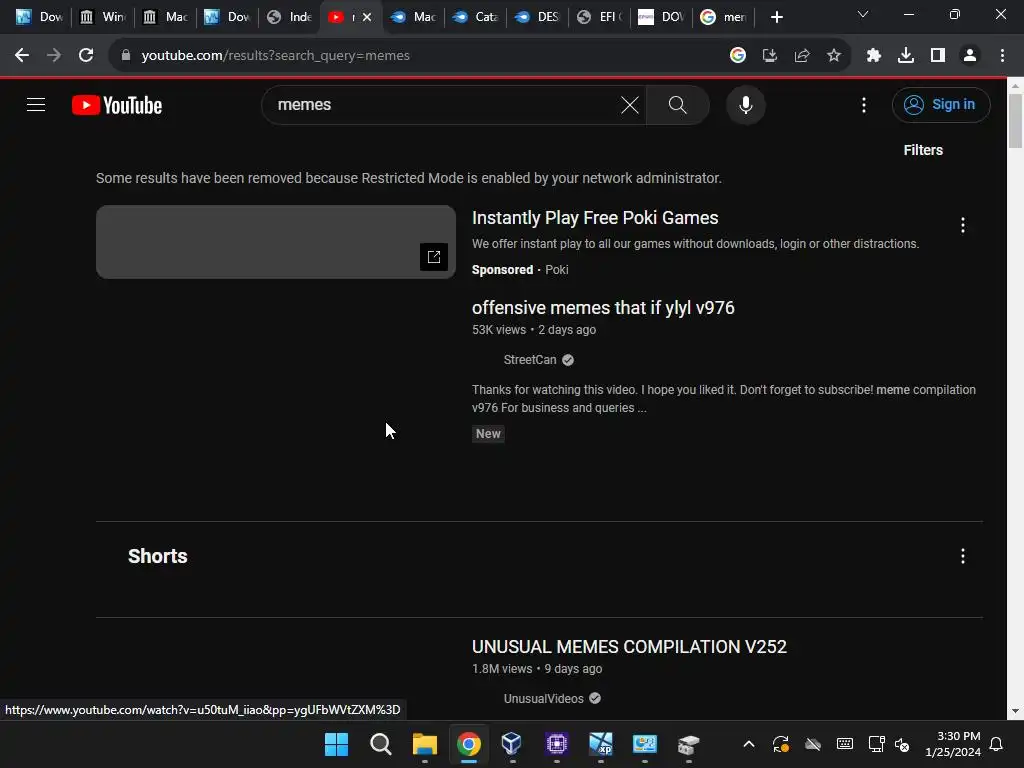Open the Windows Start menu

pos(336,744)
